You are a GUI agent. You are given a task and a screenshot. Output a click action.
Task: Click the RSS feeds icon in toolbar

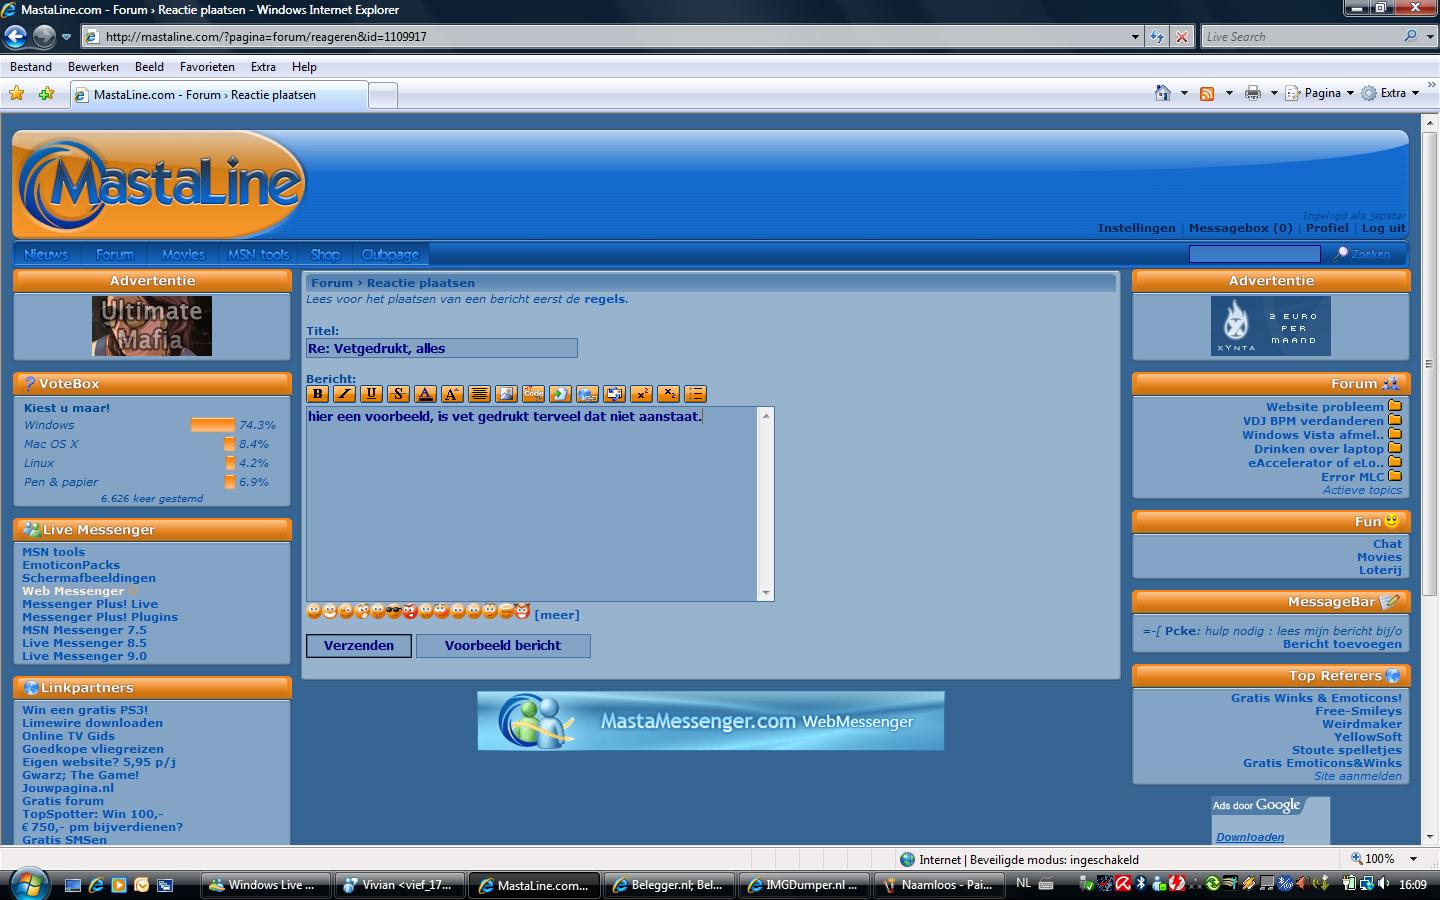[1207, 93]
